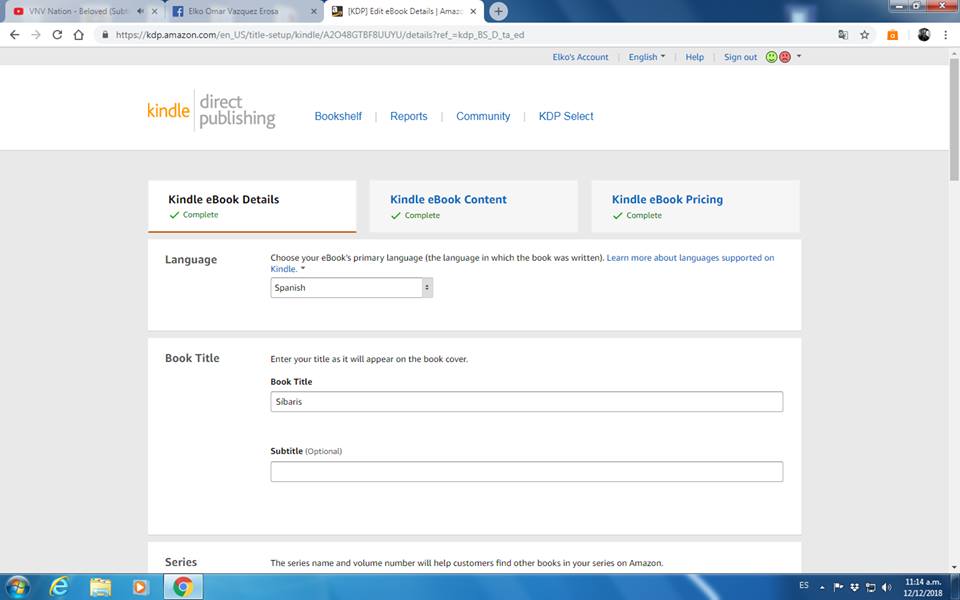Open Internet Explorer from the taskbar

[x=59, y=586]
